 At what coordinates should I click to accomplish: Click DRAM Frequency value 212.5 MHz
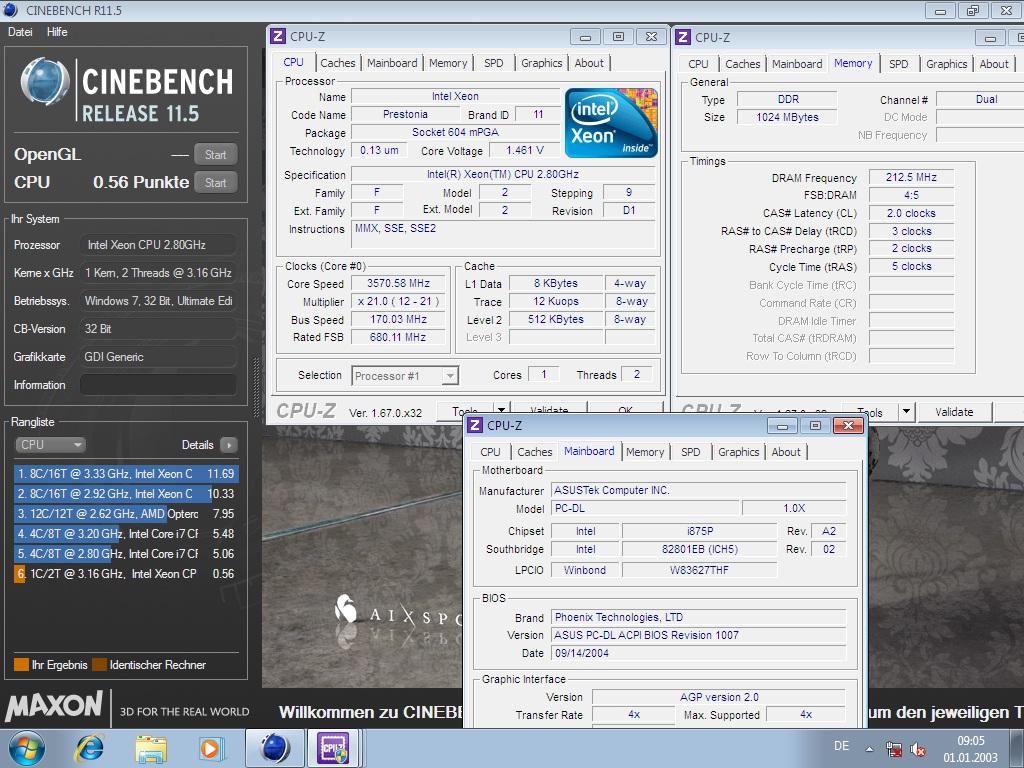(x=911, y=177)
